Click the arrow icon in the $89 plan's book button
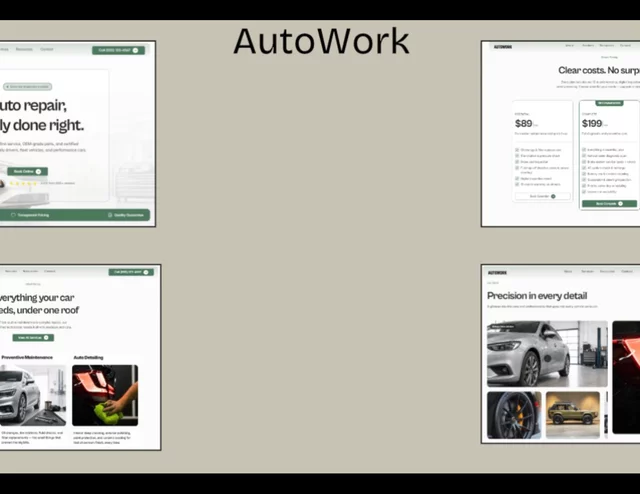Image resolution: width=640 pixels, height=494 pixels. (x=553, y=196)
